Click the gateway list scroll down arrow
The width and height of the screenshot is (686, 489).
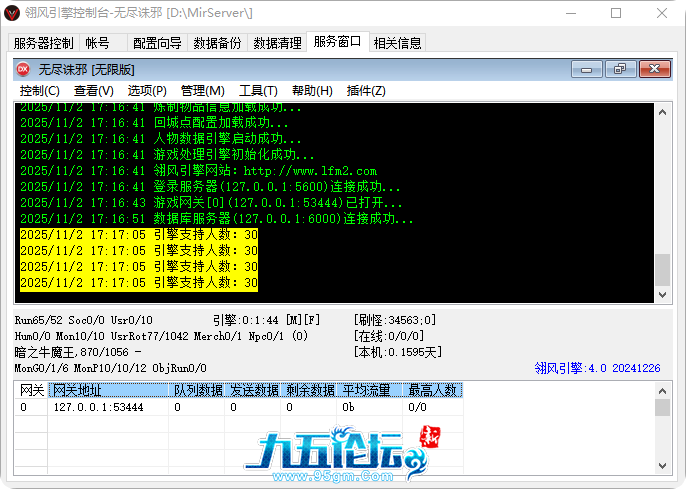pos(662,466)
